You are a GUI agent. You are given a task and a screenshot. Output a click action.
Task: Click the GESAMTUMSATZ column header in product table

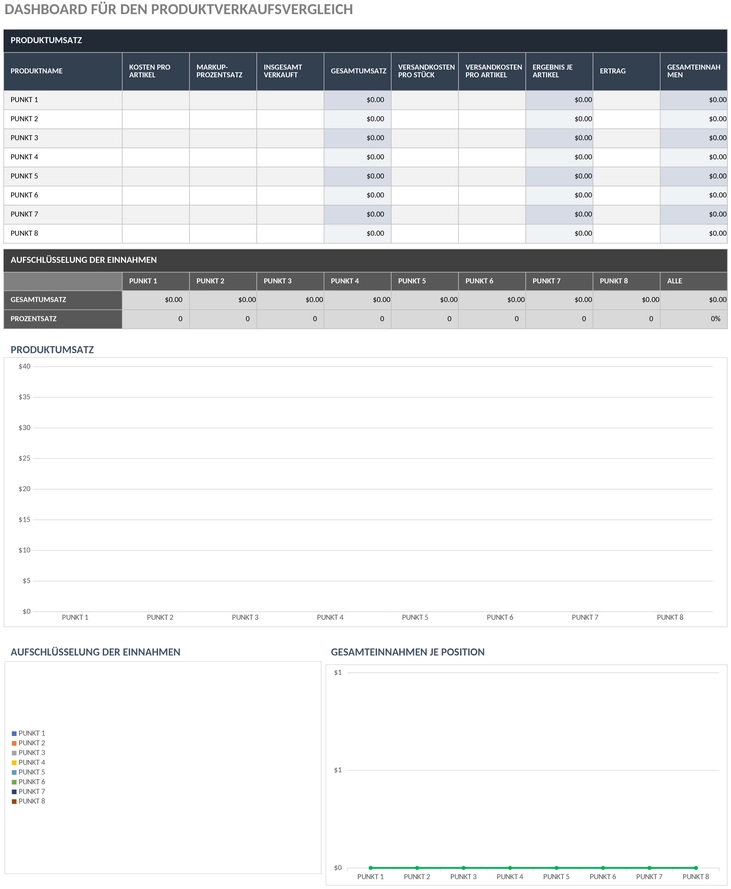coord(358,71)
